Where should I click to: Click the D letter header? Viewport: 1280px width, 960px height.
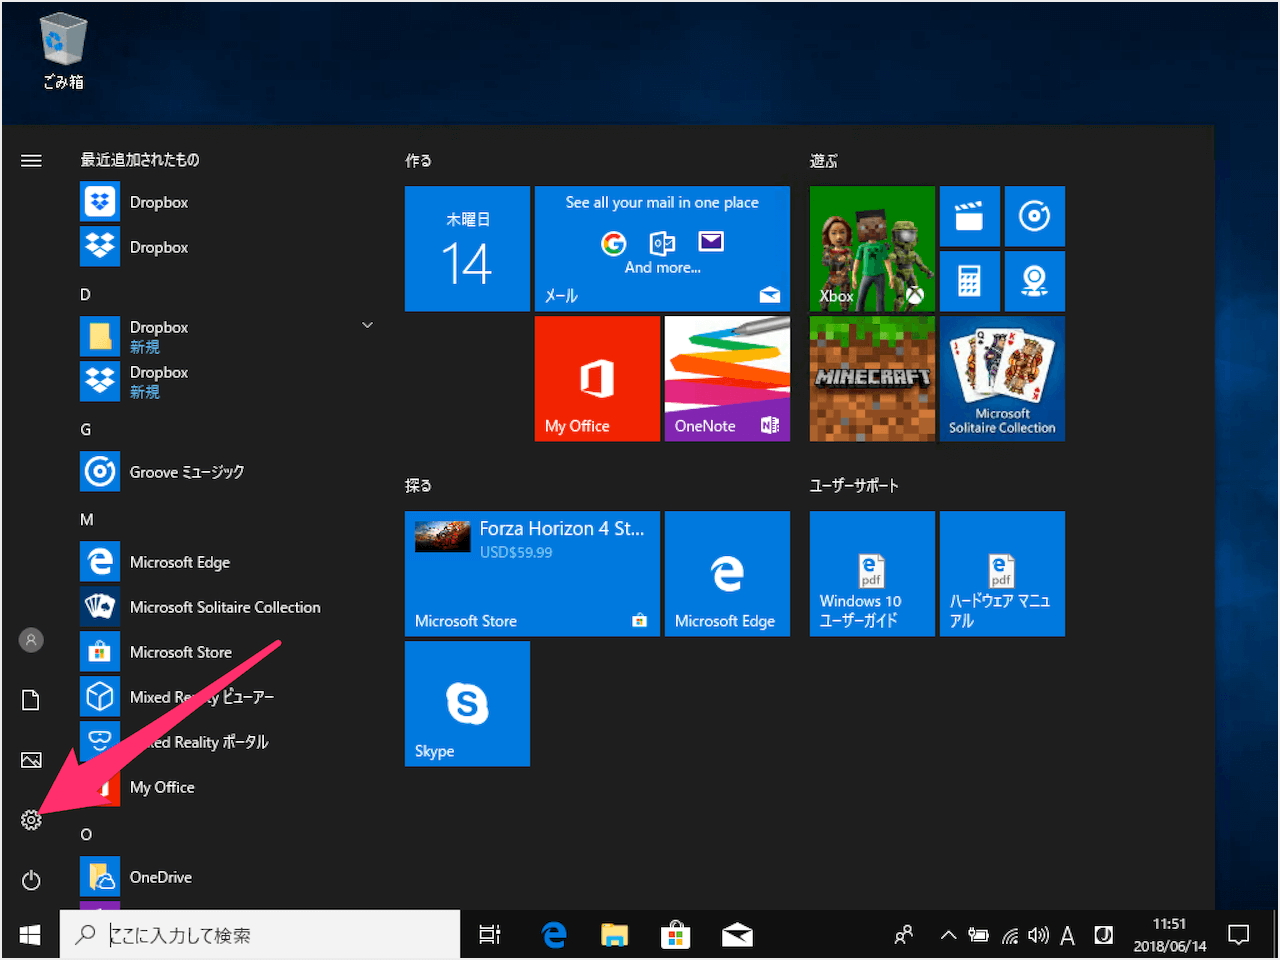click(x=85, y=294)
